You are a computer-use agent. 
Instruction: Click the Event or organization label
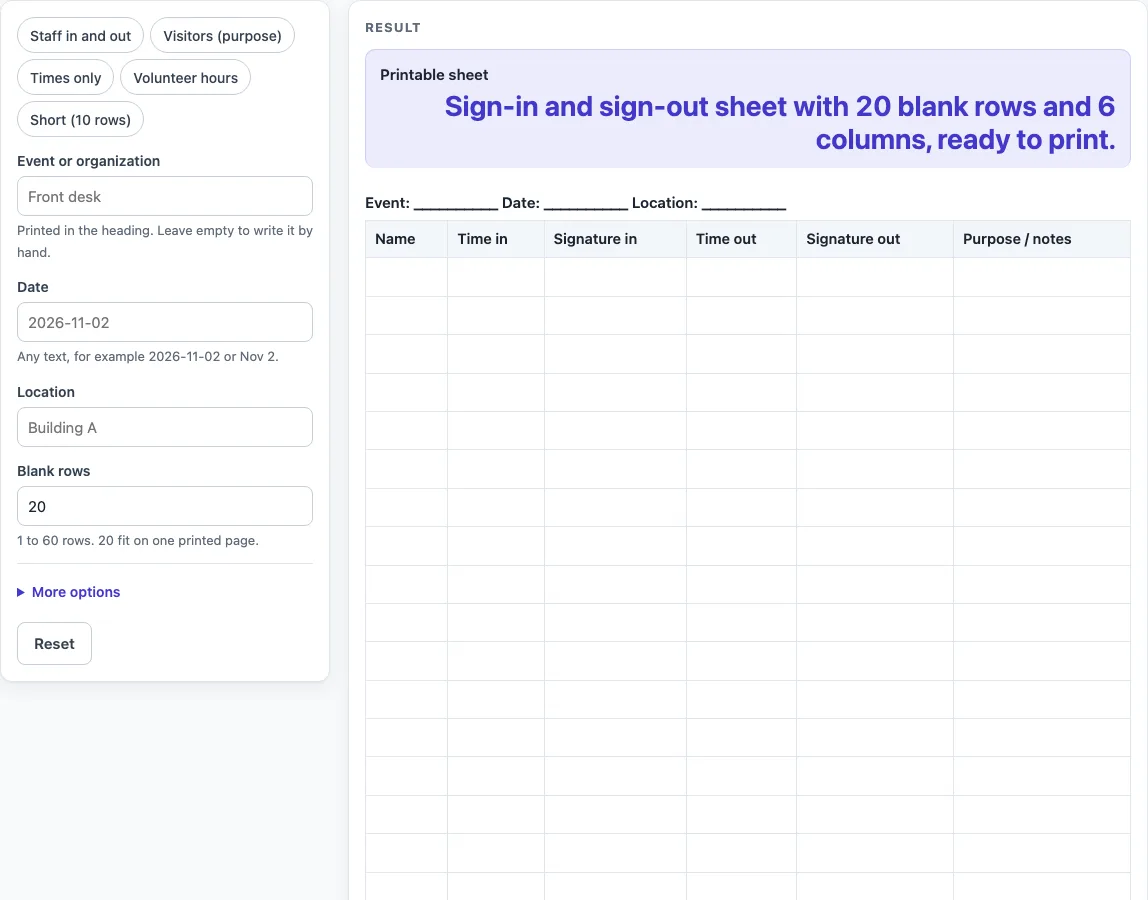pyautogui.click(x=89, y=161)
